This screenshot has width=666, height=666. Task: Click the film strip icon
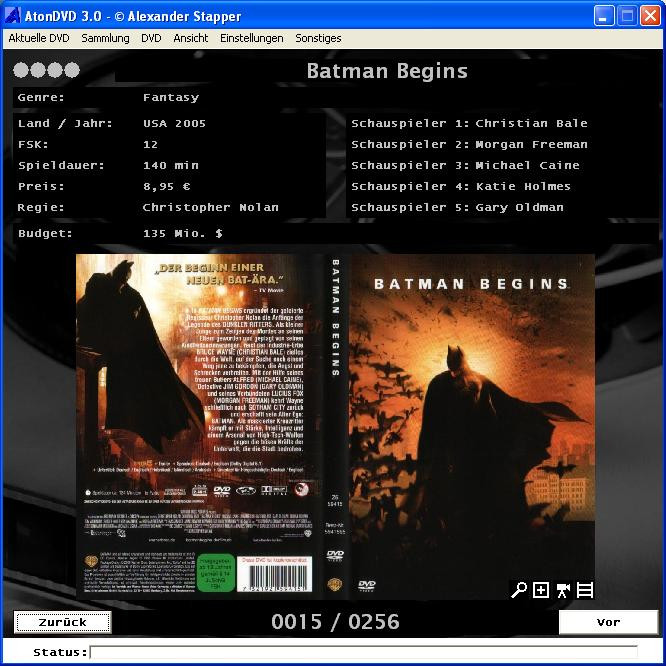click(x=584, y=590)
